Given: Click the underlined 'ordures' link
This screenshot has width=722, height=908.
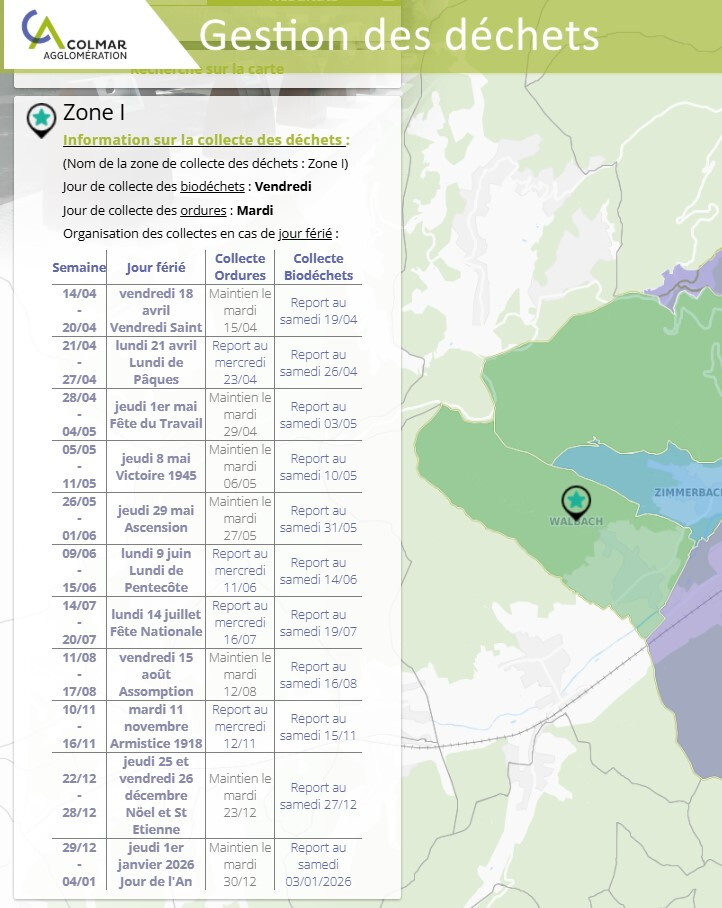Looking at the screenshot, I should pos(204,211).
